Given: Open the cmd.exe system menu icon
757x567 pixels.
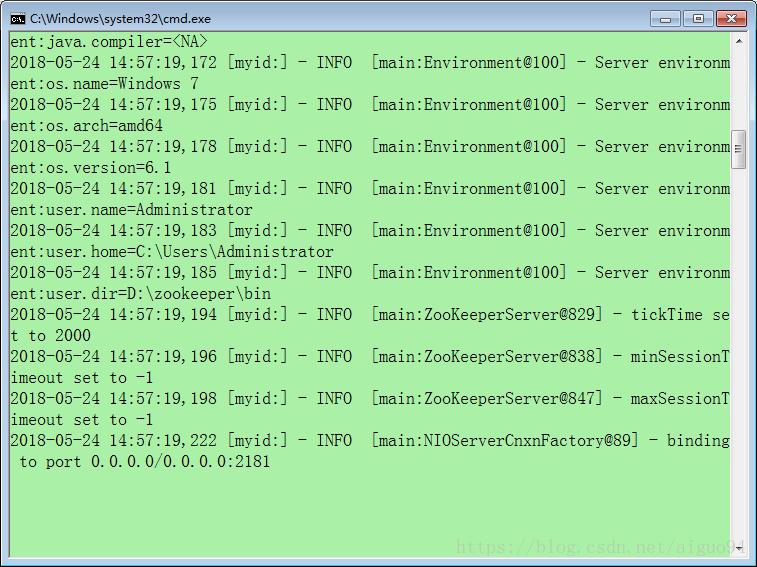Looking at the screenshot, I should click(18, 18).
